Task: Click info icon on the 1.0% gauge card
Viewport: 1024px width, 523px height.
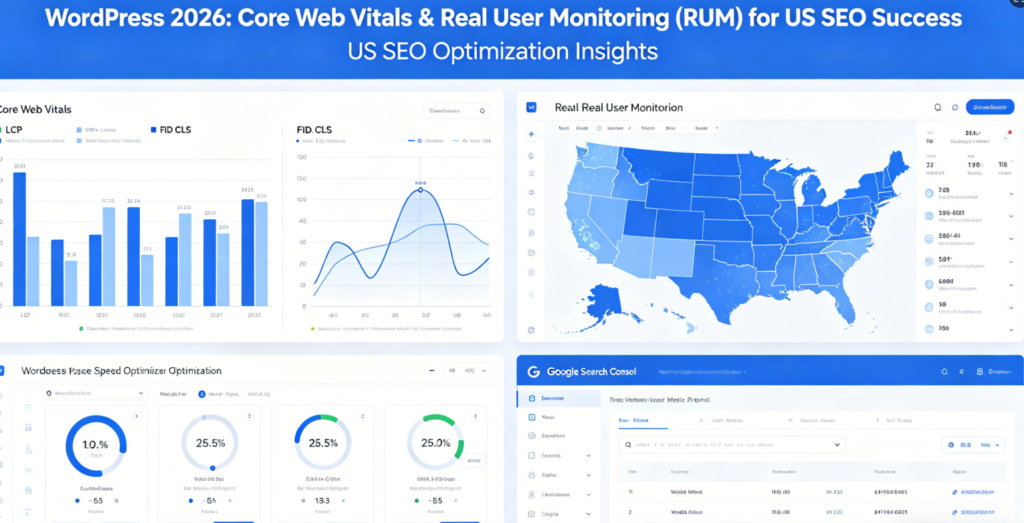Action: [137, 414]
